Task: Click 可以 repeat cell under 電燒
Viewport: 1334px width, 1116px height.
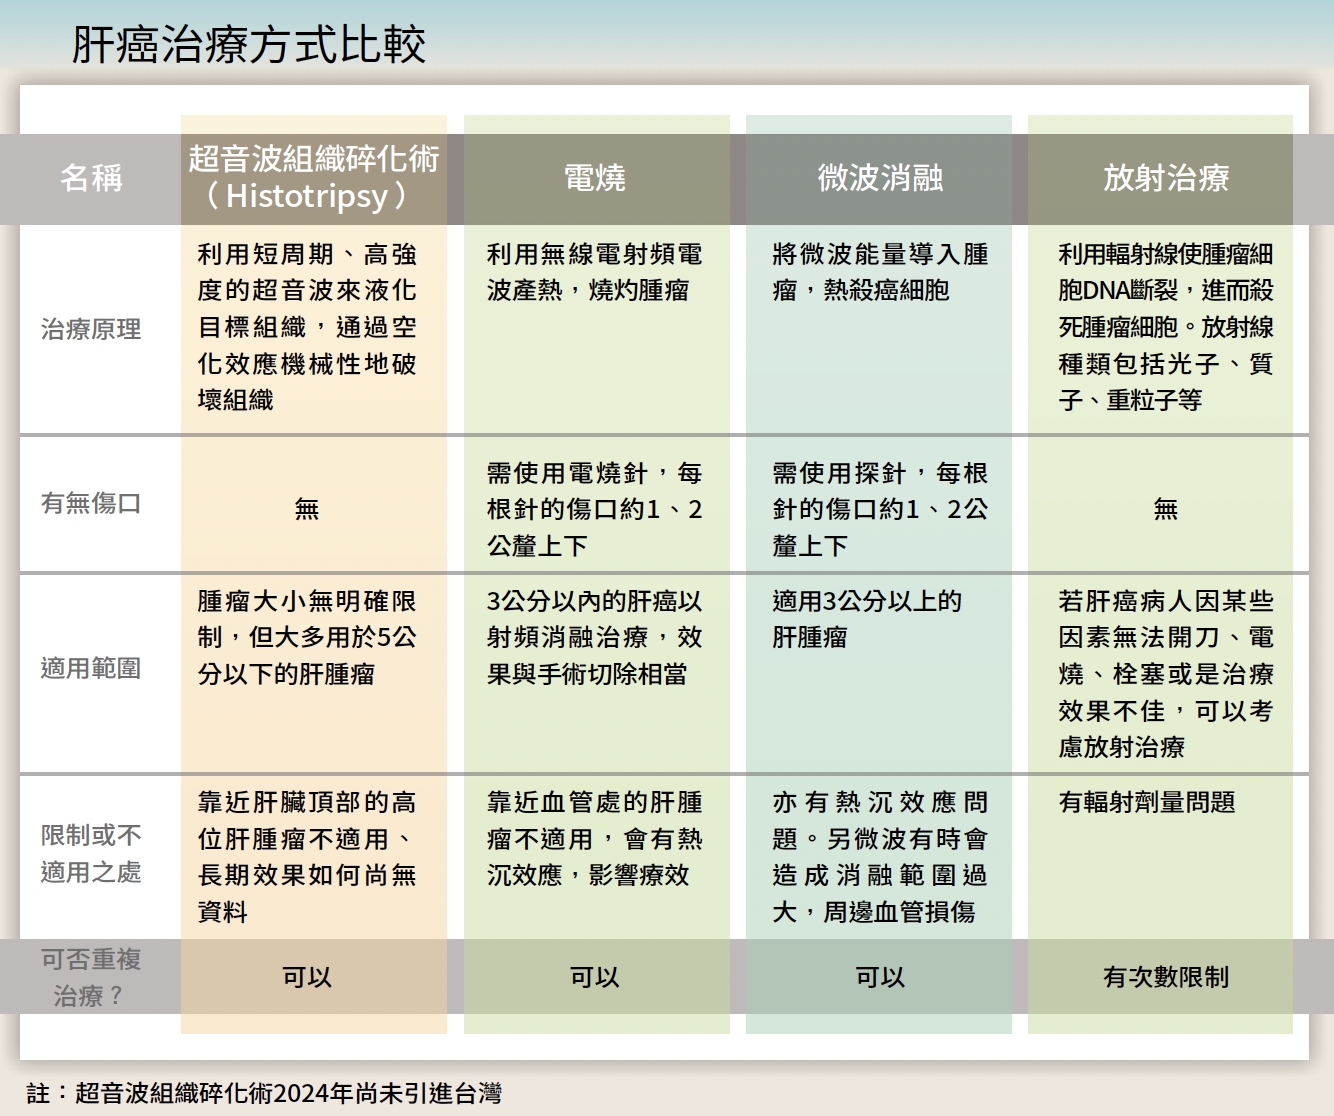Action: pyautogui.click(x=595, y=977)
